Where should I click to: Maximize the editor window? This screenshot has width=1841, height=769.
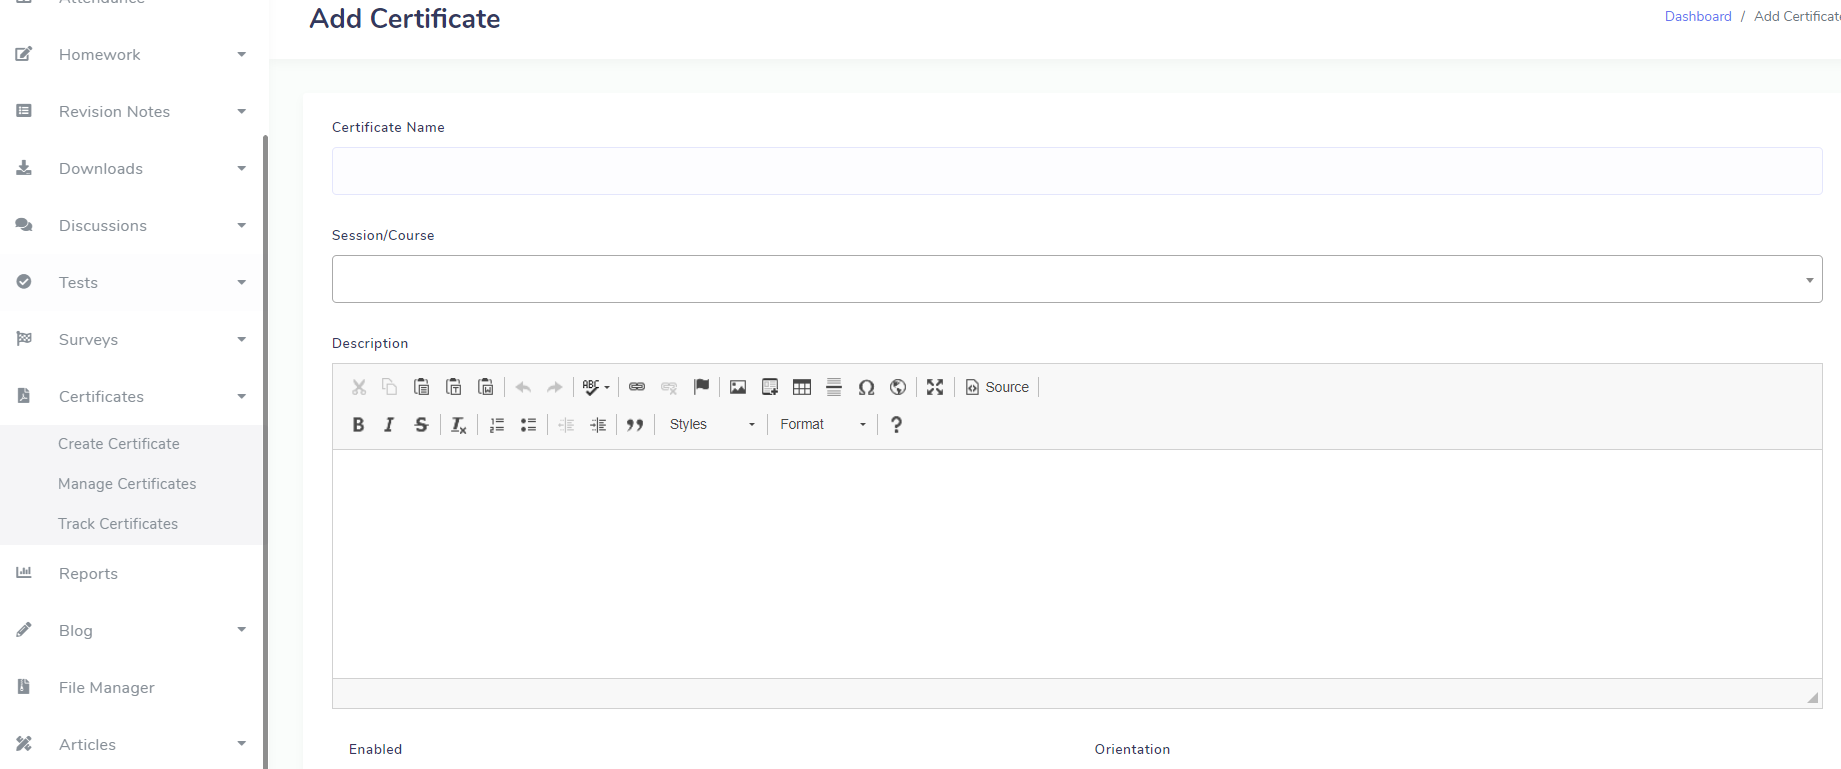click(935, 387)
